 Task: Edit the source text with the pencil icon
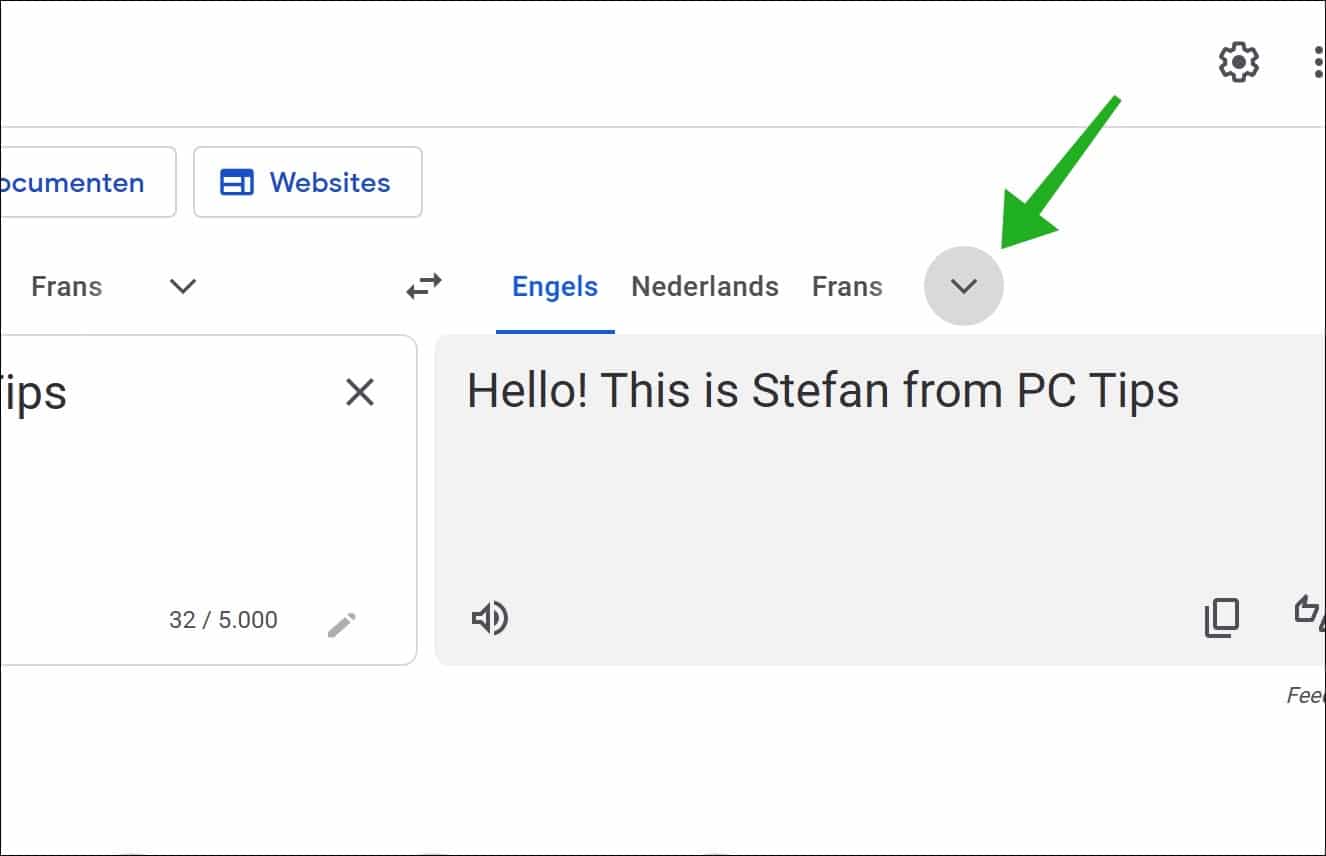tap(341, 622)
